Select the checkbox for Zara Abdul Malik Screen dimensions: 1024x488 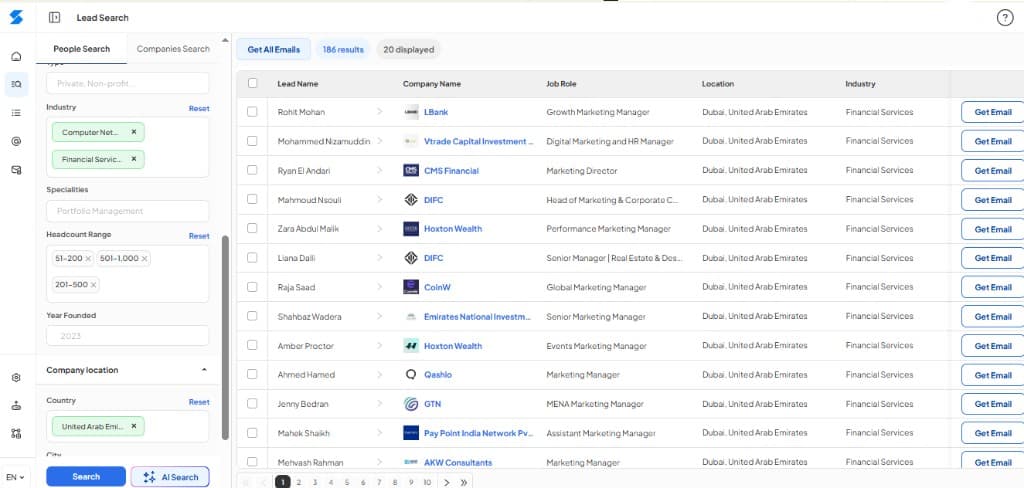point(252,228)
